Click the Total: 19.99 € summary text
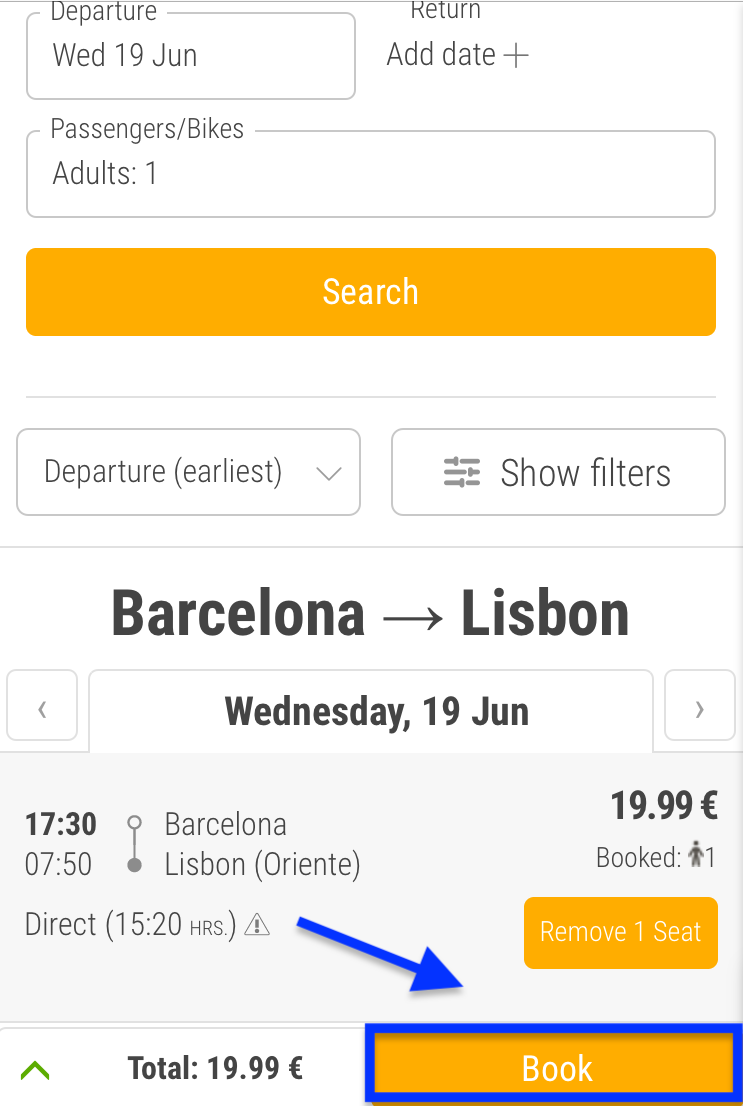The width and height of the screenshot is (743, 1106). (x=215, y=1069)
